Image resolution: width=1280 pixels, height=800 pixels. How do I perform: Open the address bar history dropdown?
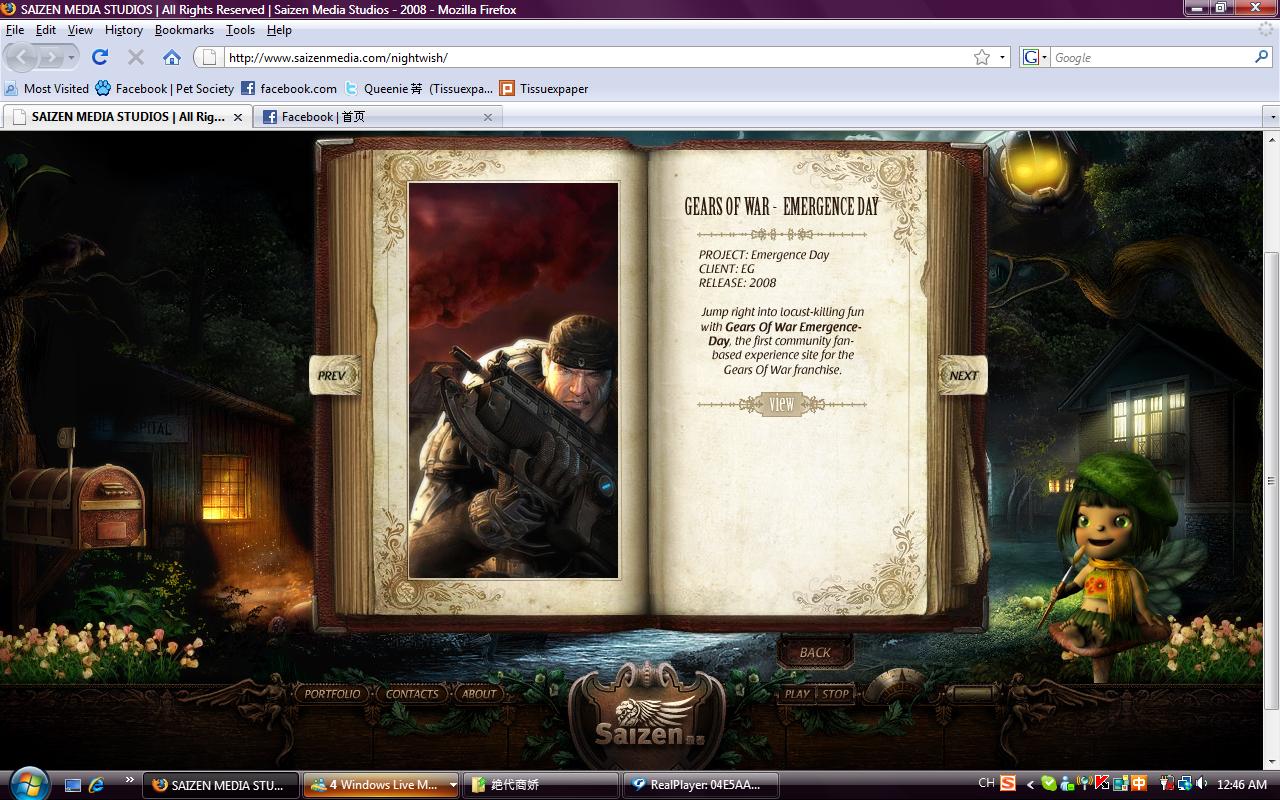click(1002, 57)
